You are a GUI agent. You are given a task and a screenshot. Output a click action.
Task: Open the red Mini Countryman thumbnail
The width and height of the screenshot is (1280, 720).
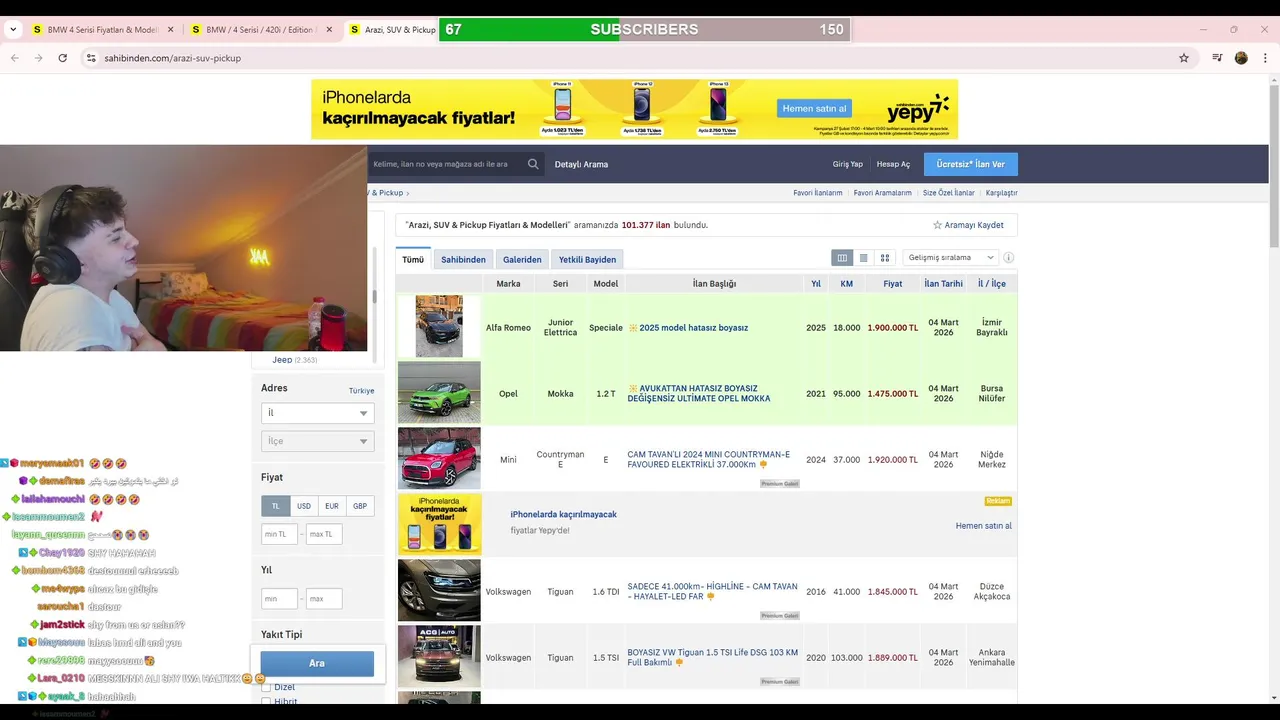click(439, 458)
